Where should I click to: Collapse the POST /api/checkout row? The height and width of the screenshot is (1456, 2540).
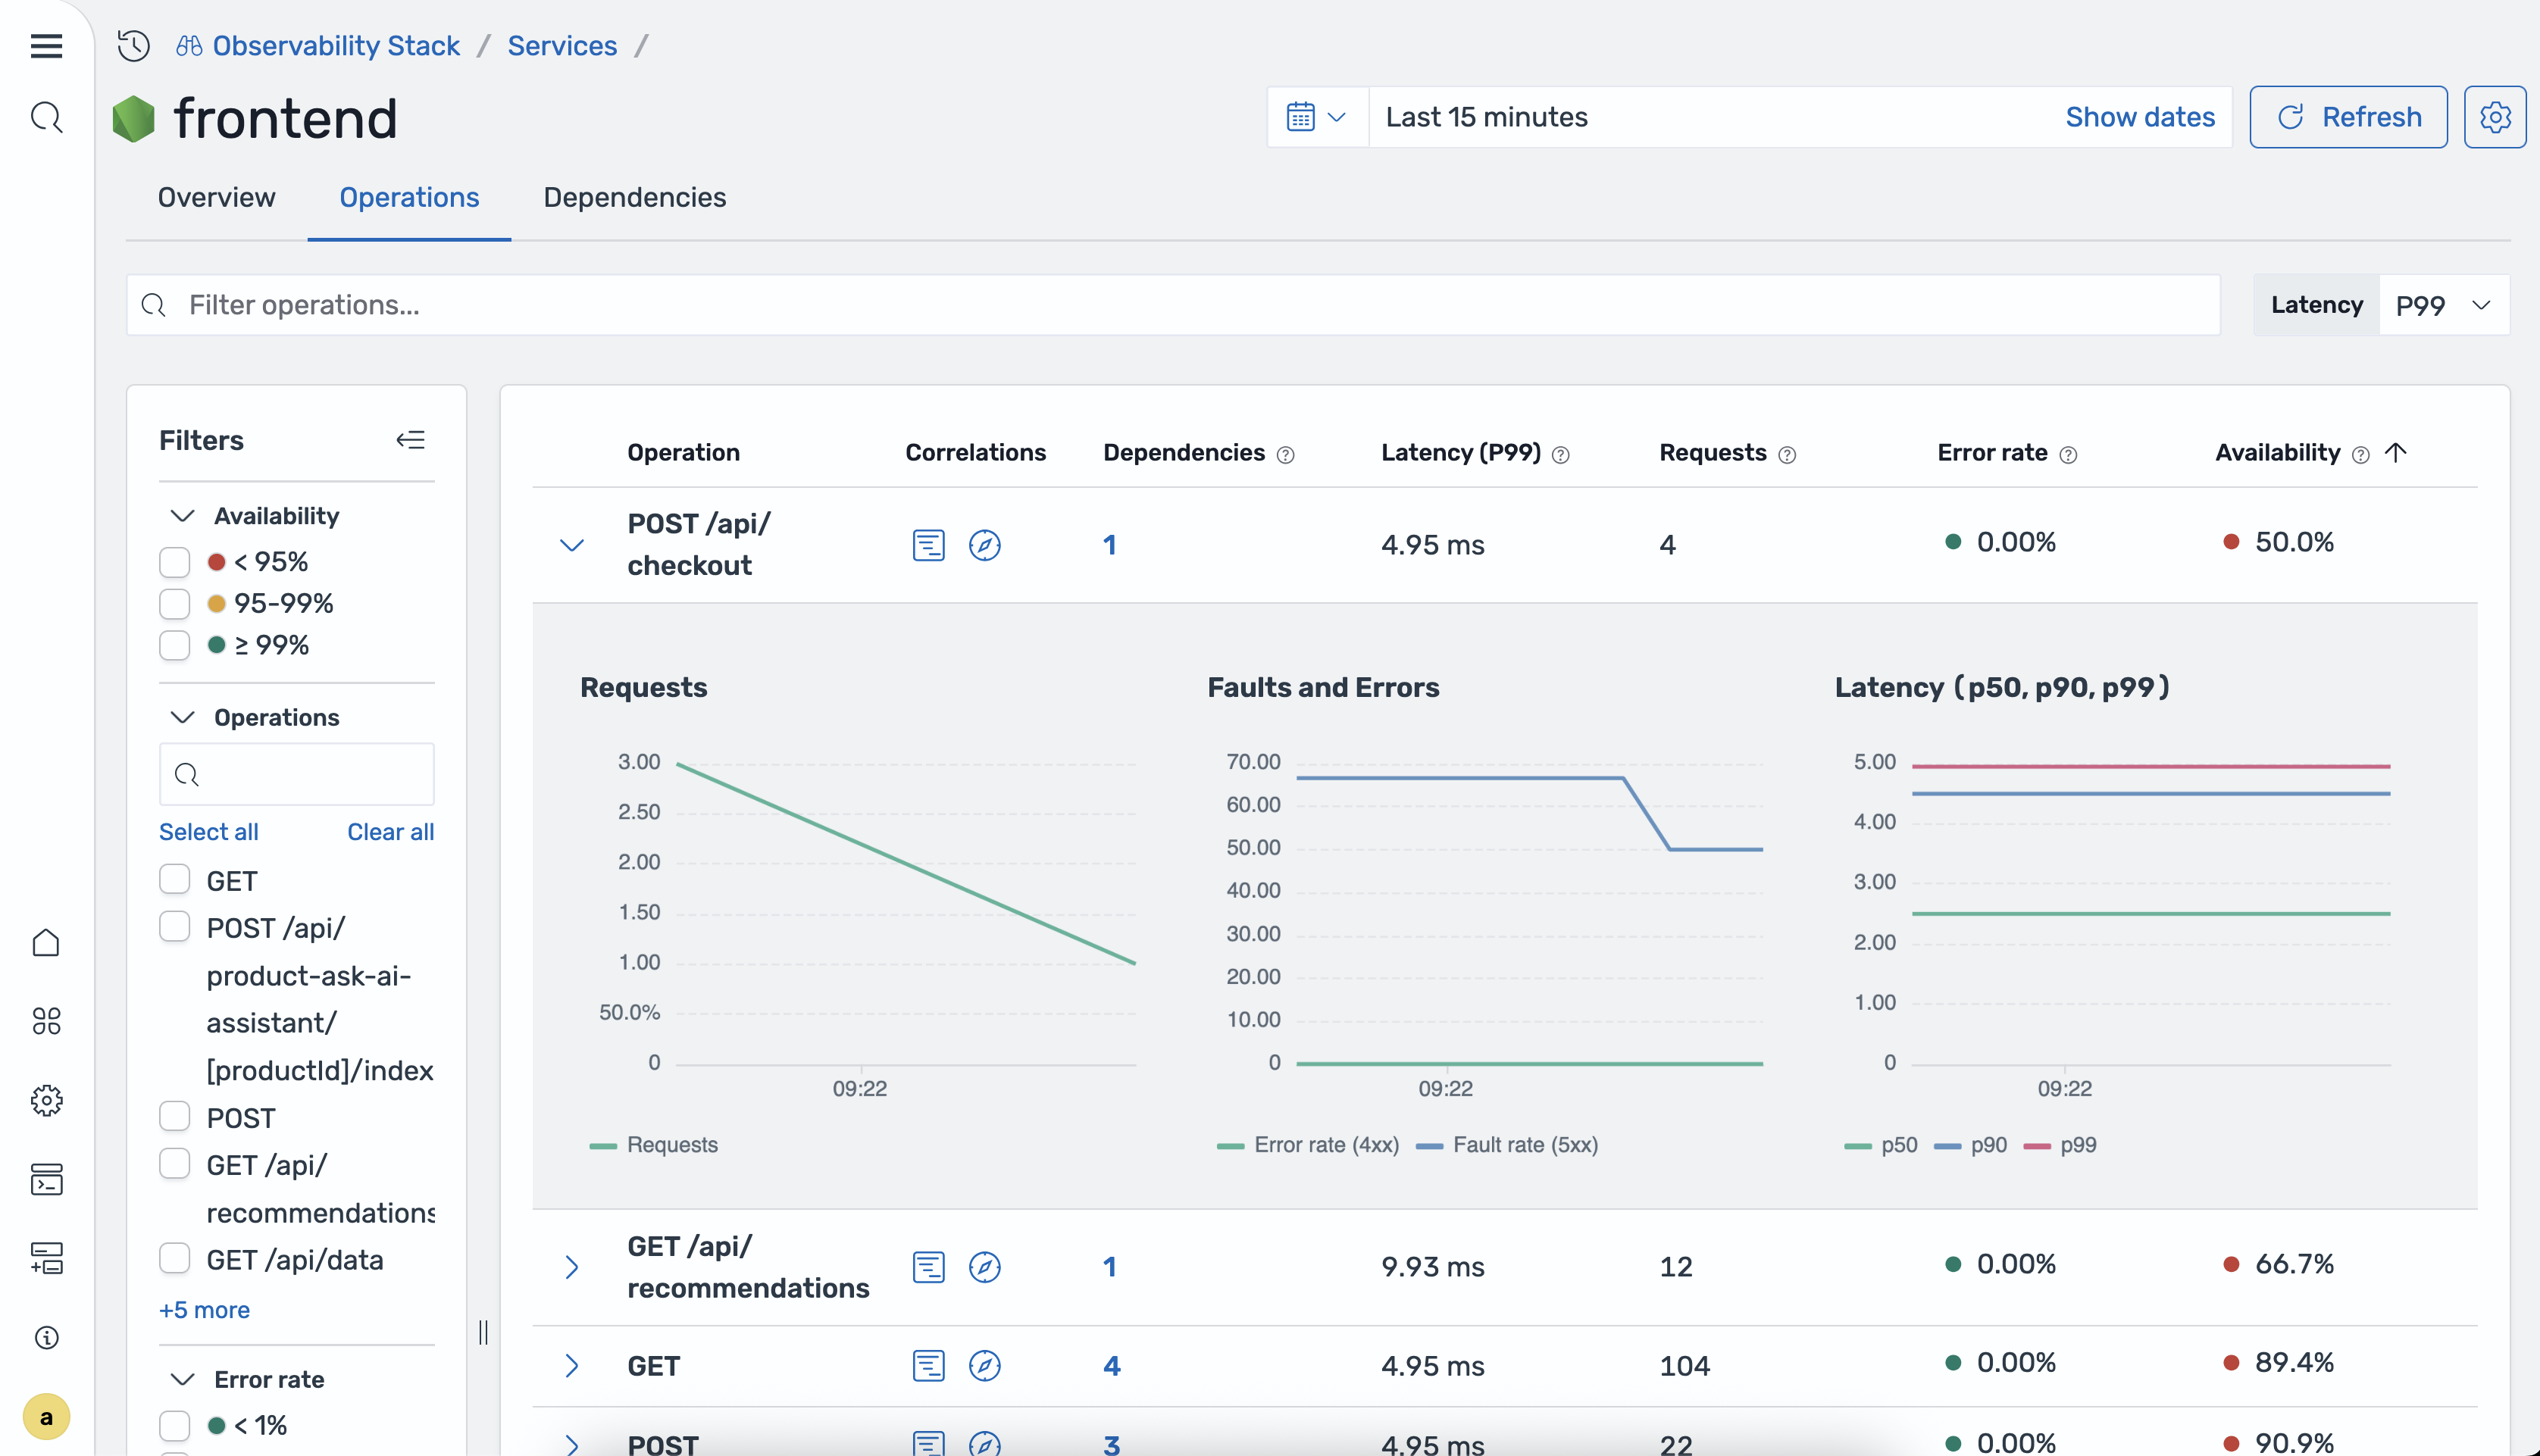coord(571,545)
